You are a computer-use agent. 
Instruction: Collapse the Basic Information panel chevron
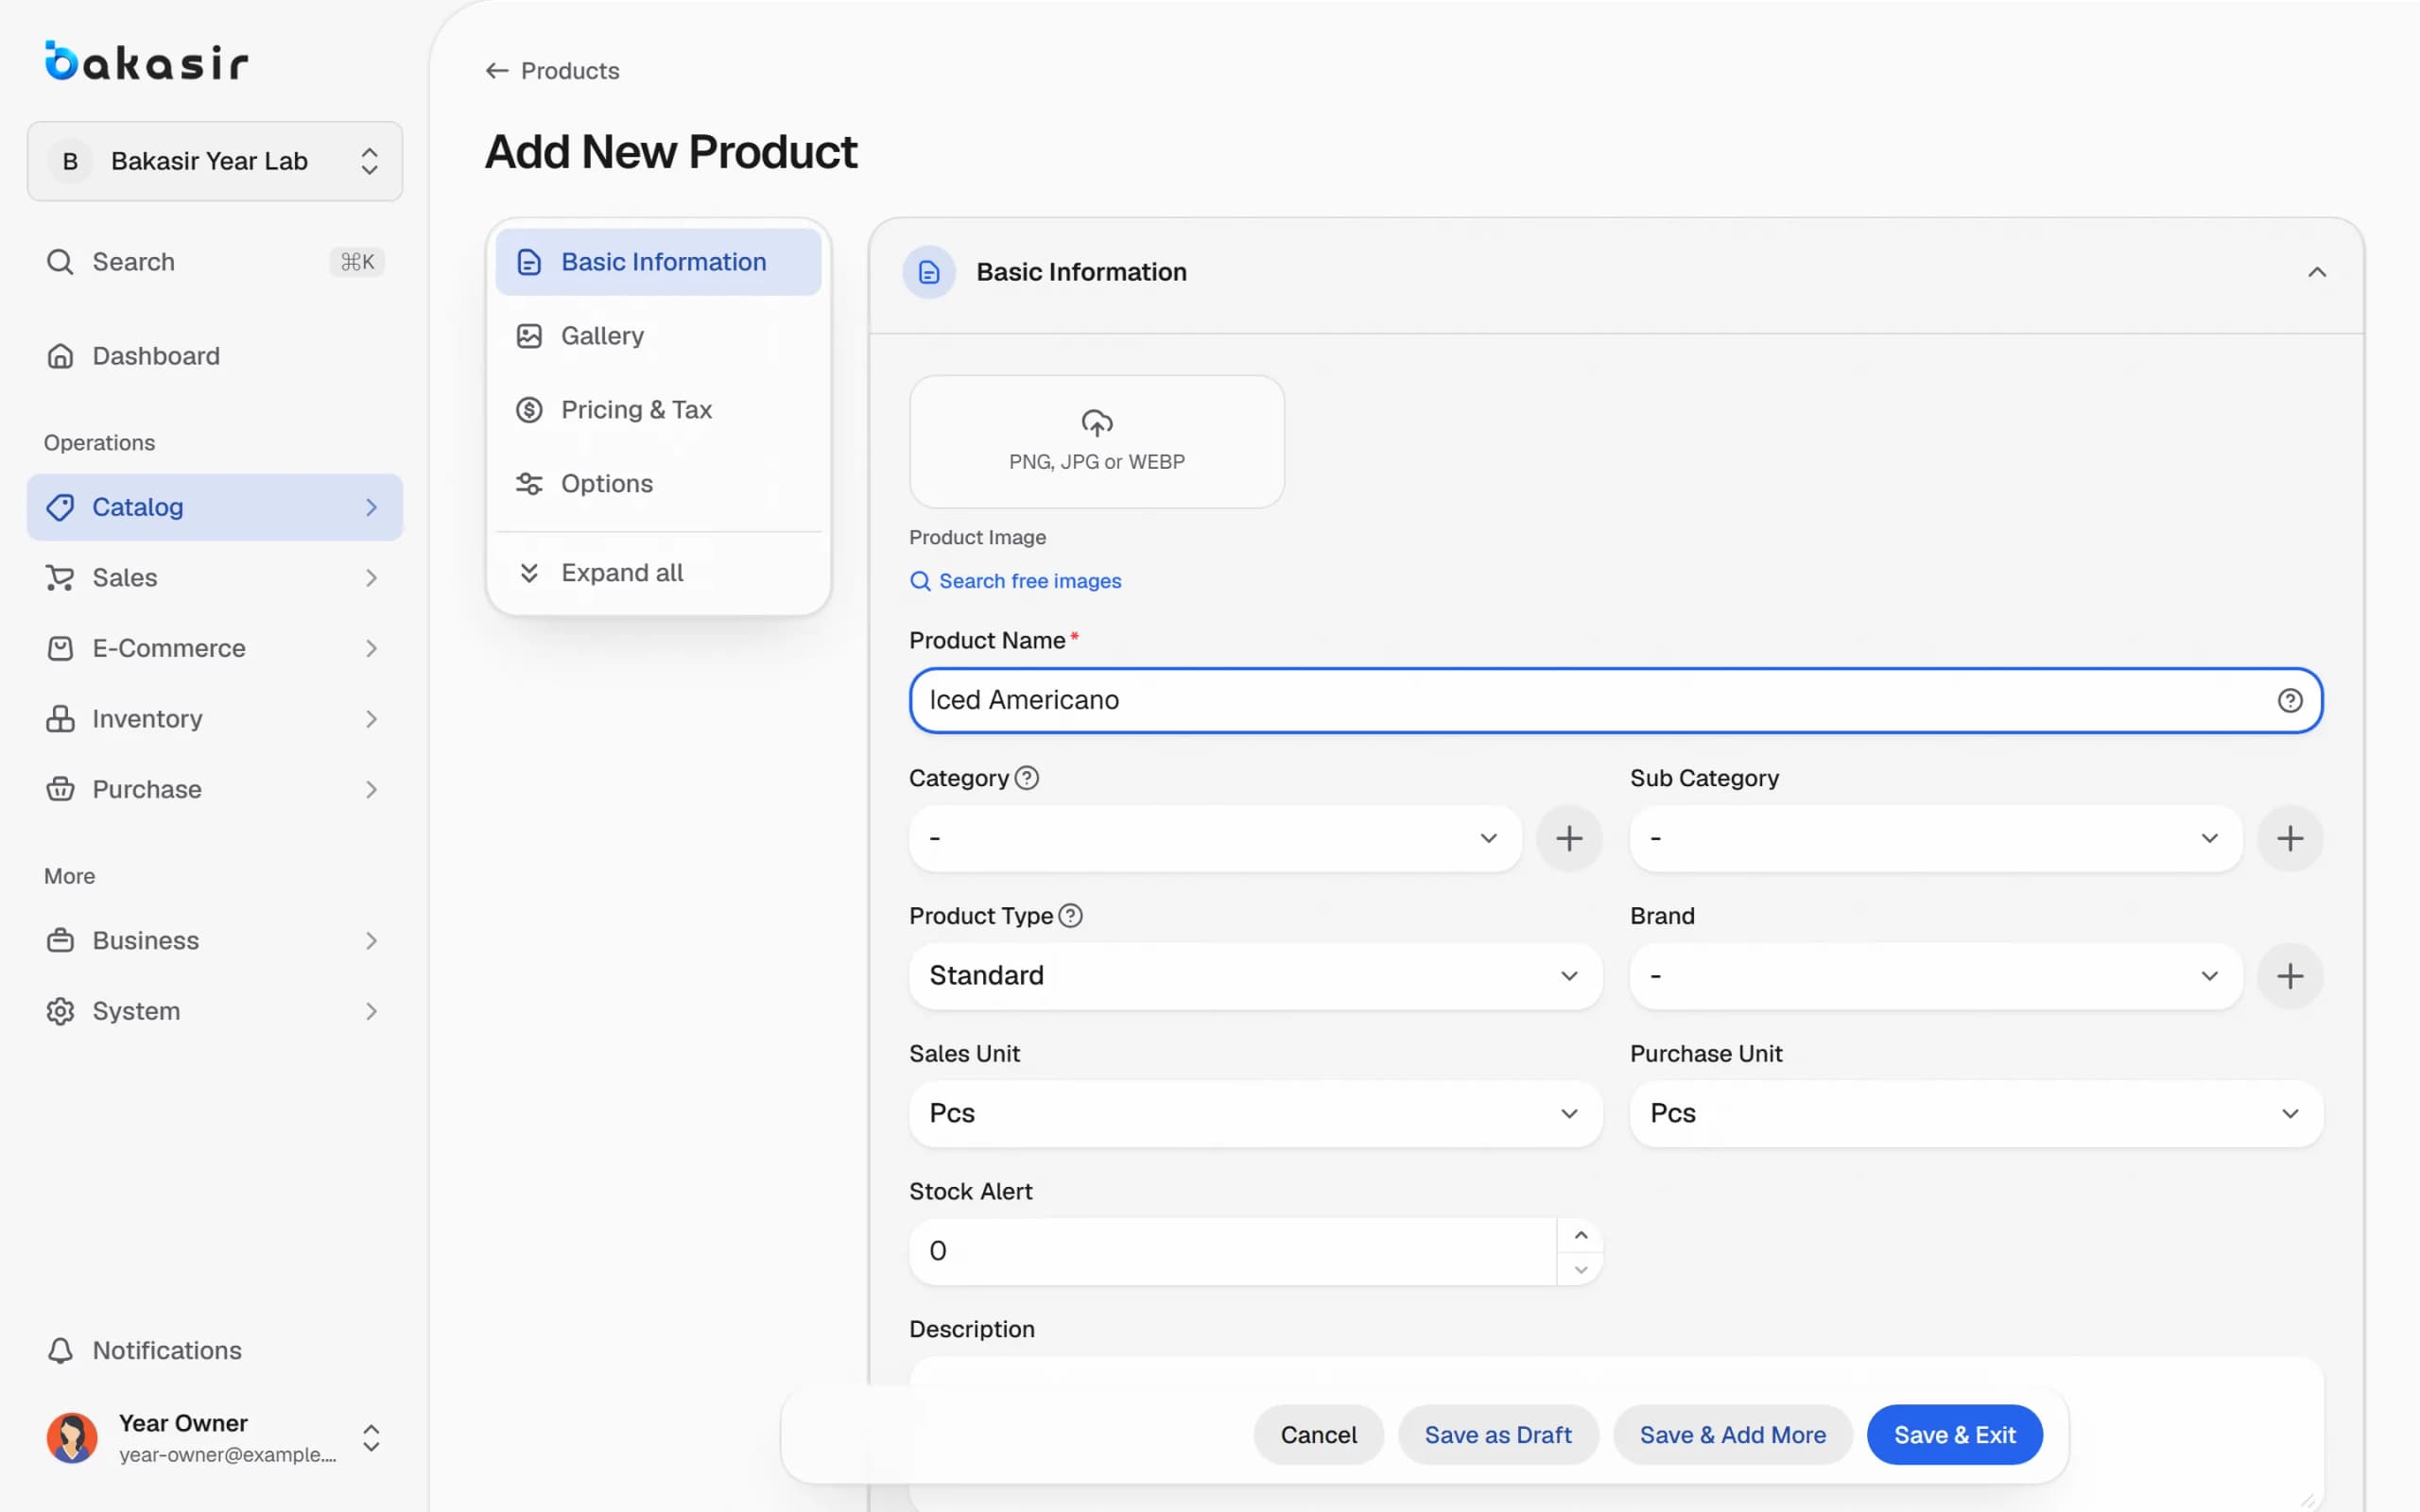(2316, 272)
